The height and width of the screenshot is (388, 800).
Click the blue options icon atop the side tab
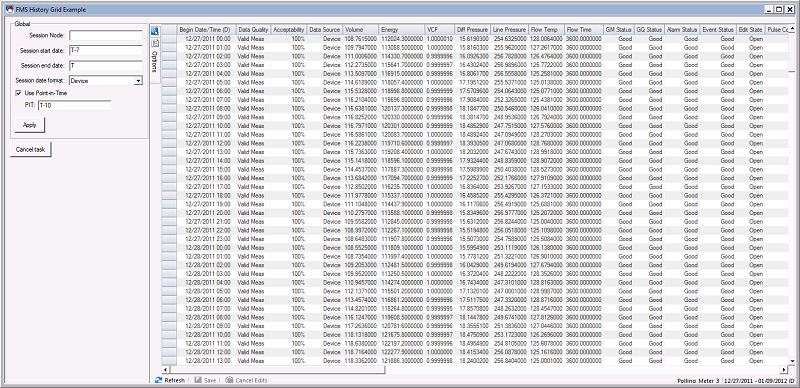tap(155, 31)
